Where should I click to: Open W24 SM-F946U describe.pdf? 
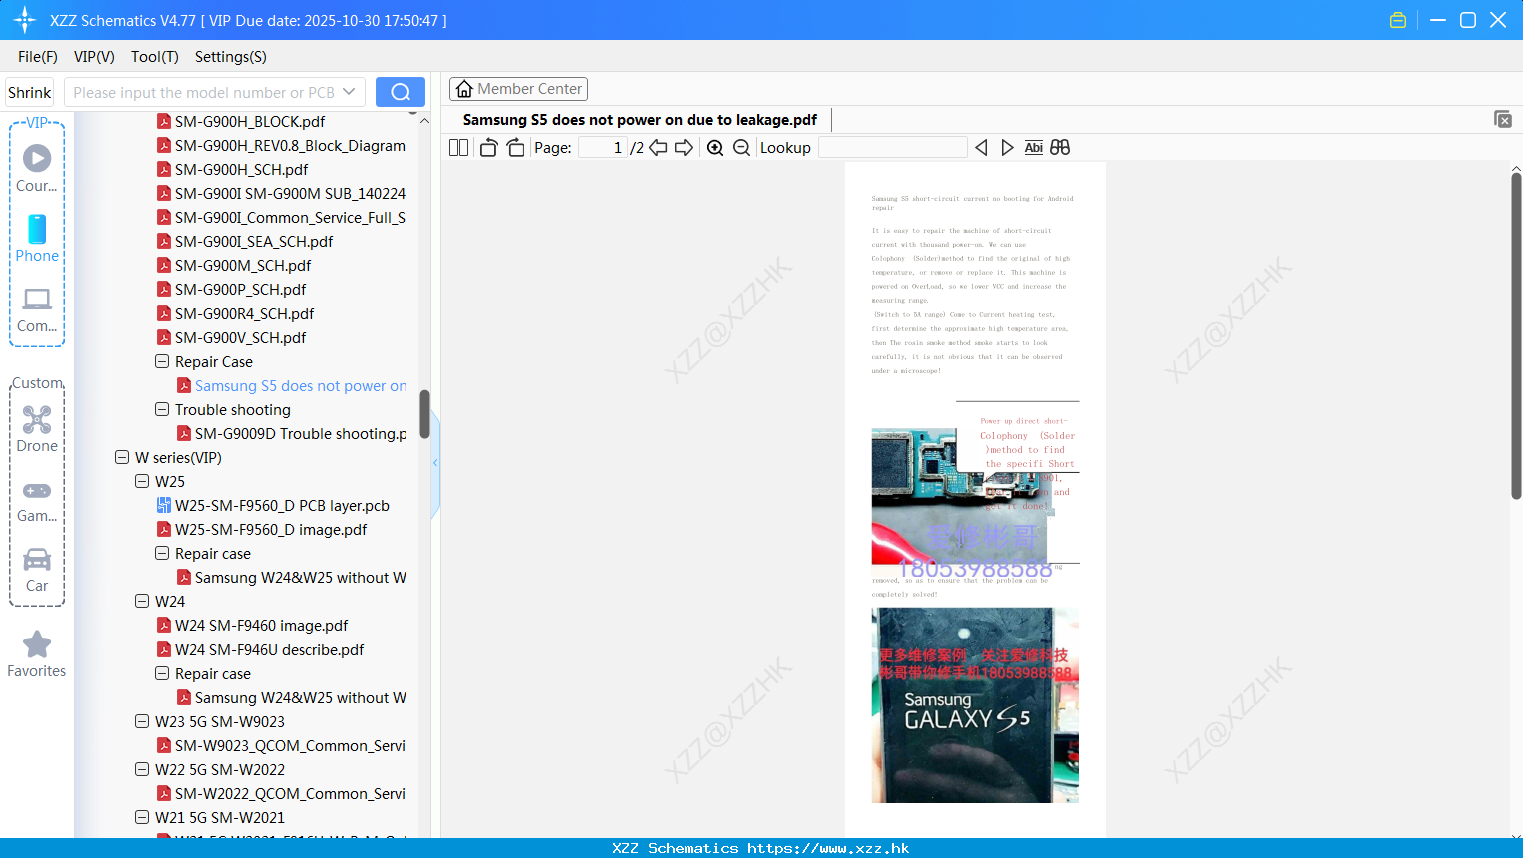(270, 649)
